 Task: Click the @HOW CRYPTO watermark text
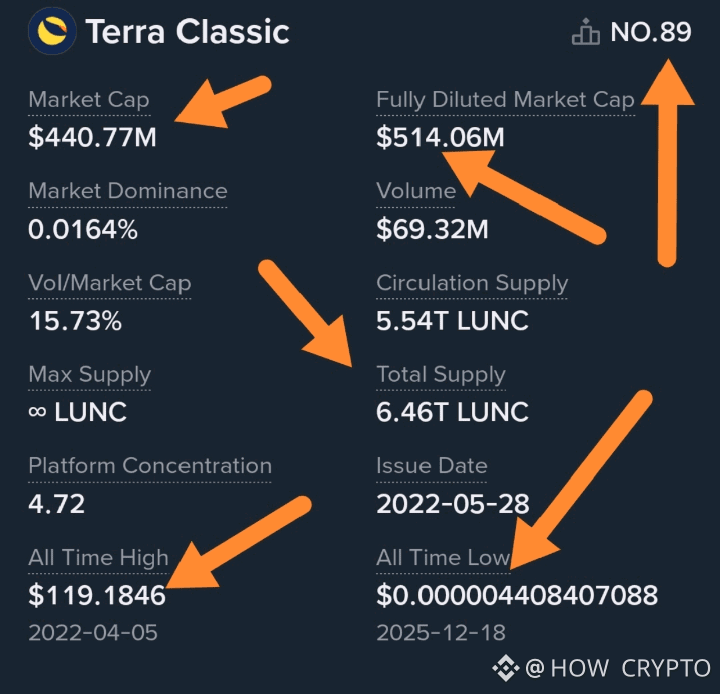tap(618, 668)
